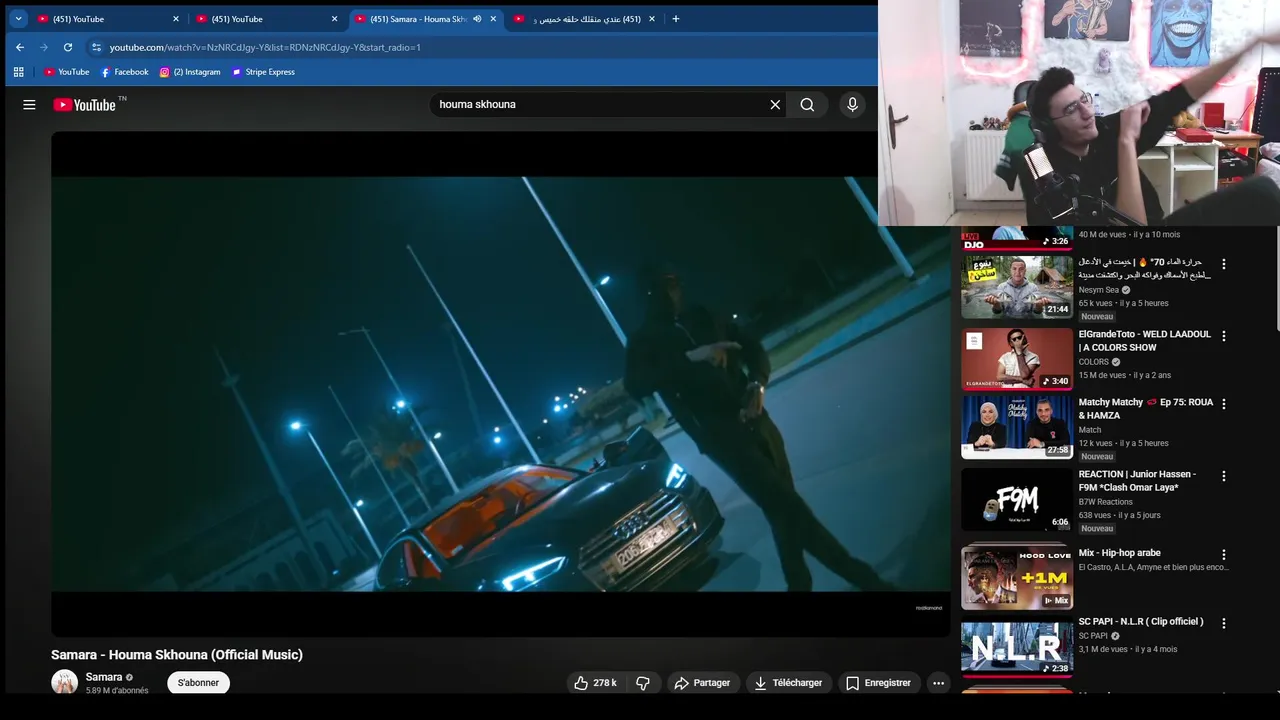This screenshot has height=720, width=1280.
Task: Open options for REACTION Junior Hassen video
Action: (1223, 476)
